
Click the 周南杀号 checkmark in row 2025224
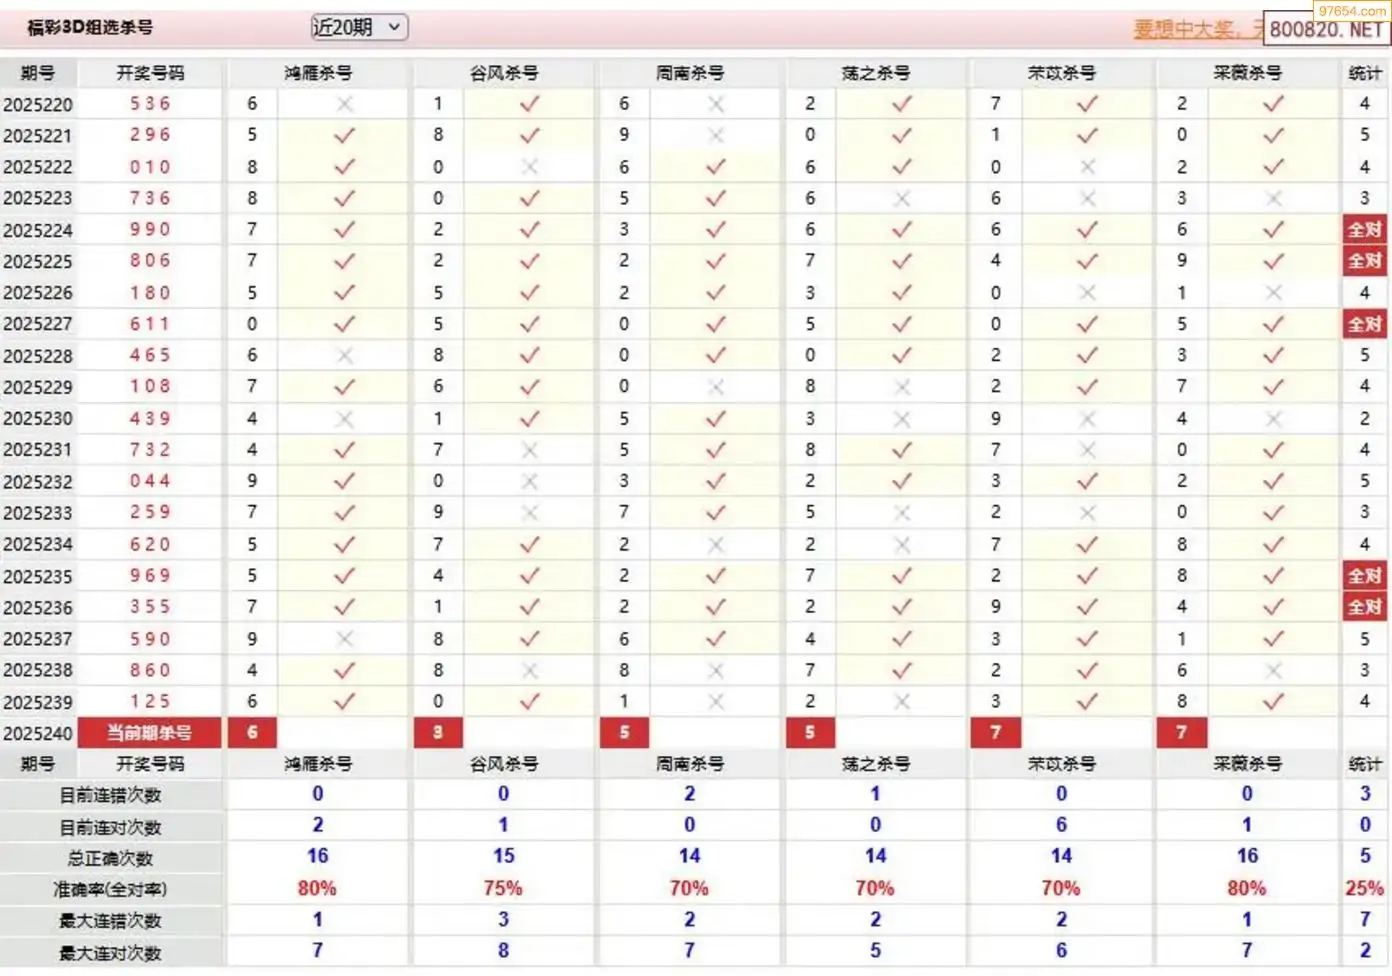pyautogui.click(x=716, y=230)
